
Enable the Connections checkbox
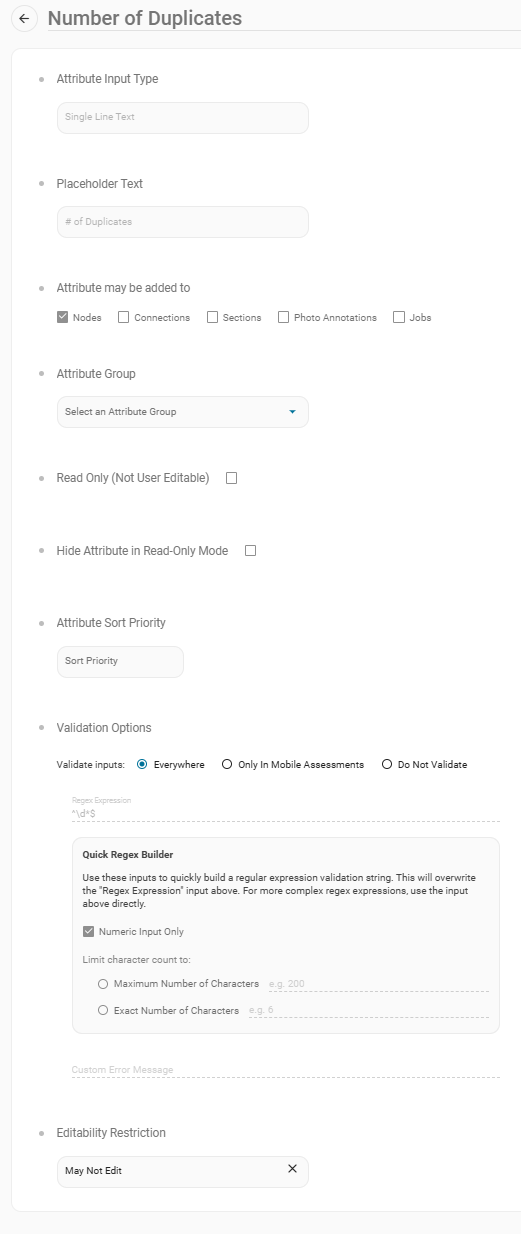[x=123, y=317]
